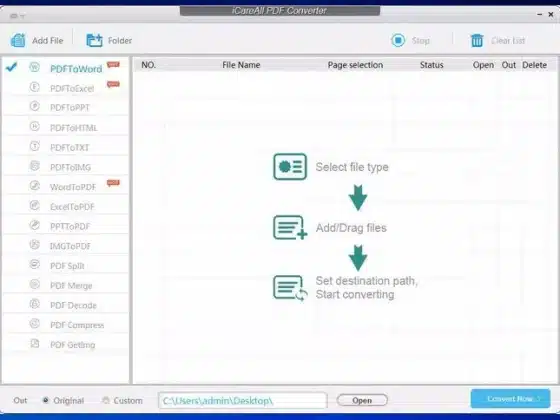Click the Folder label in toolbar
This screenshot has height=420, width=560.
click(120, 41)
